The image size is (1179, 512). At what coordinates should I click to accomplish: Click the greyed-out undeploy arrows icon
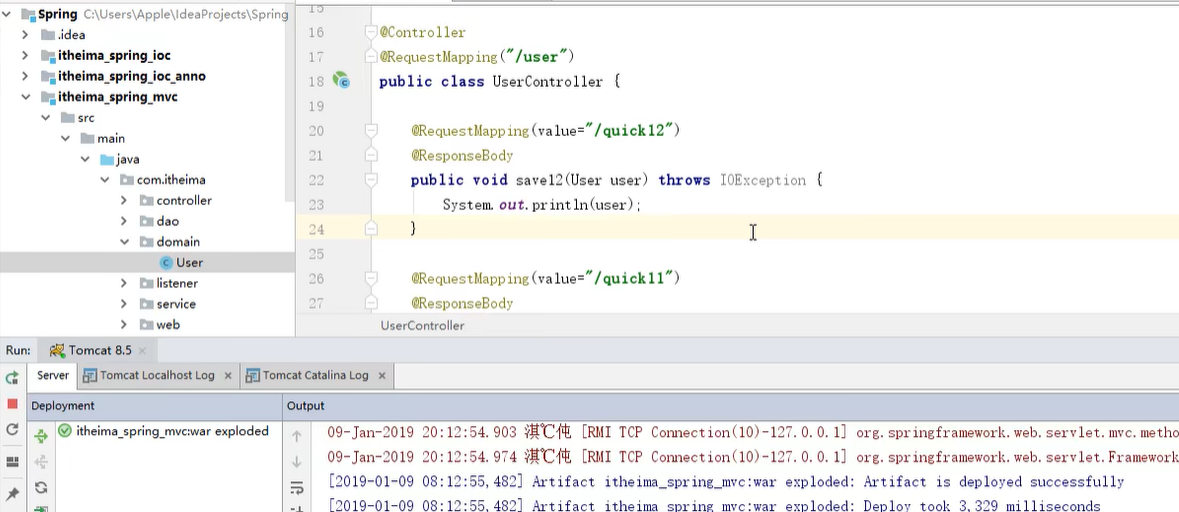coord(41,462)
